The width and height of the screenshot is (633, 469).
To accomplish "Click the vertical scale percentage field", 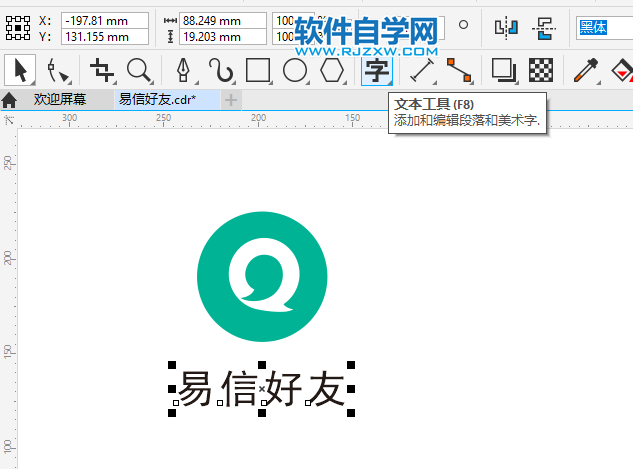I will [x=293, y=37].
